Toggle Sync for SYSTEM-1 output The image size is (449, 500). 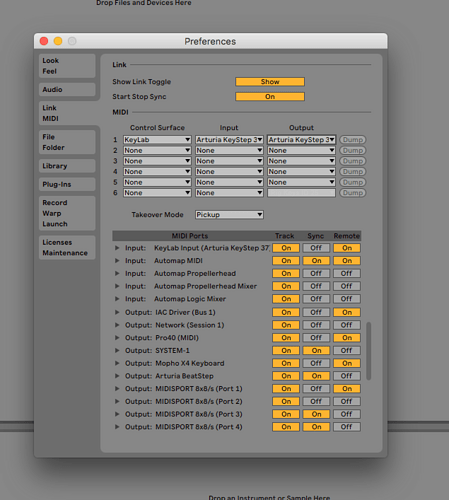click(x=316, y=350)
